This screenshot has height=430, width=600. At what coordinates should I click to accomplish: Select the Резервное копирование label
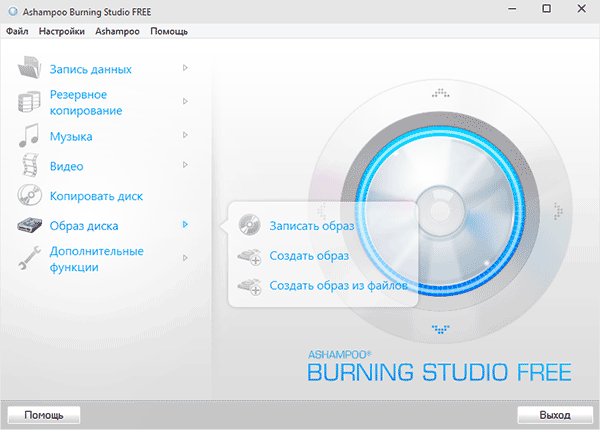[86, 103]
